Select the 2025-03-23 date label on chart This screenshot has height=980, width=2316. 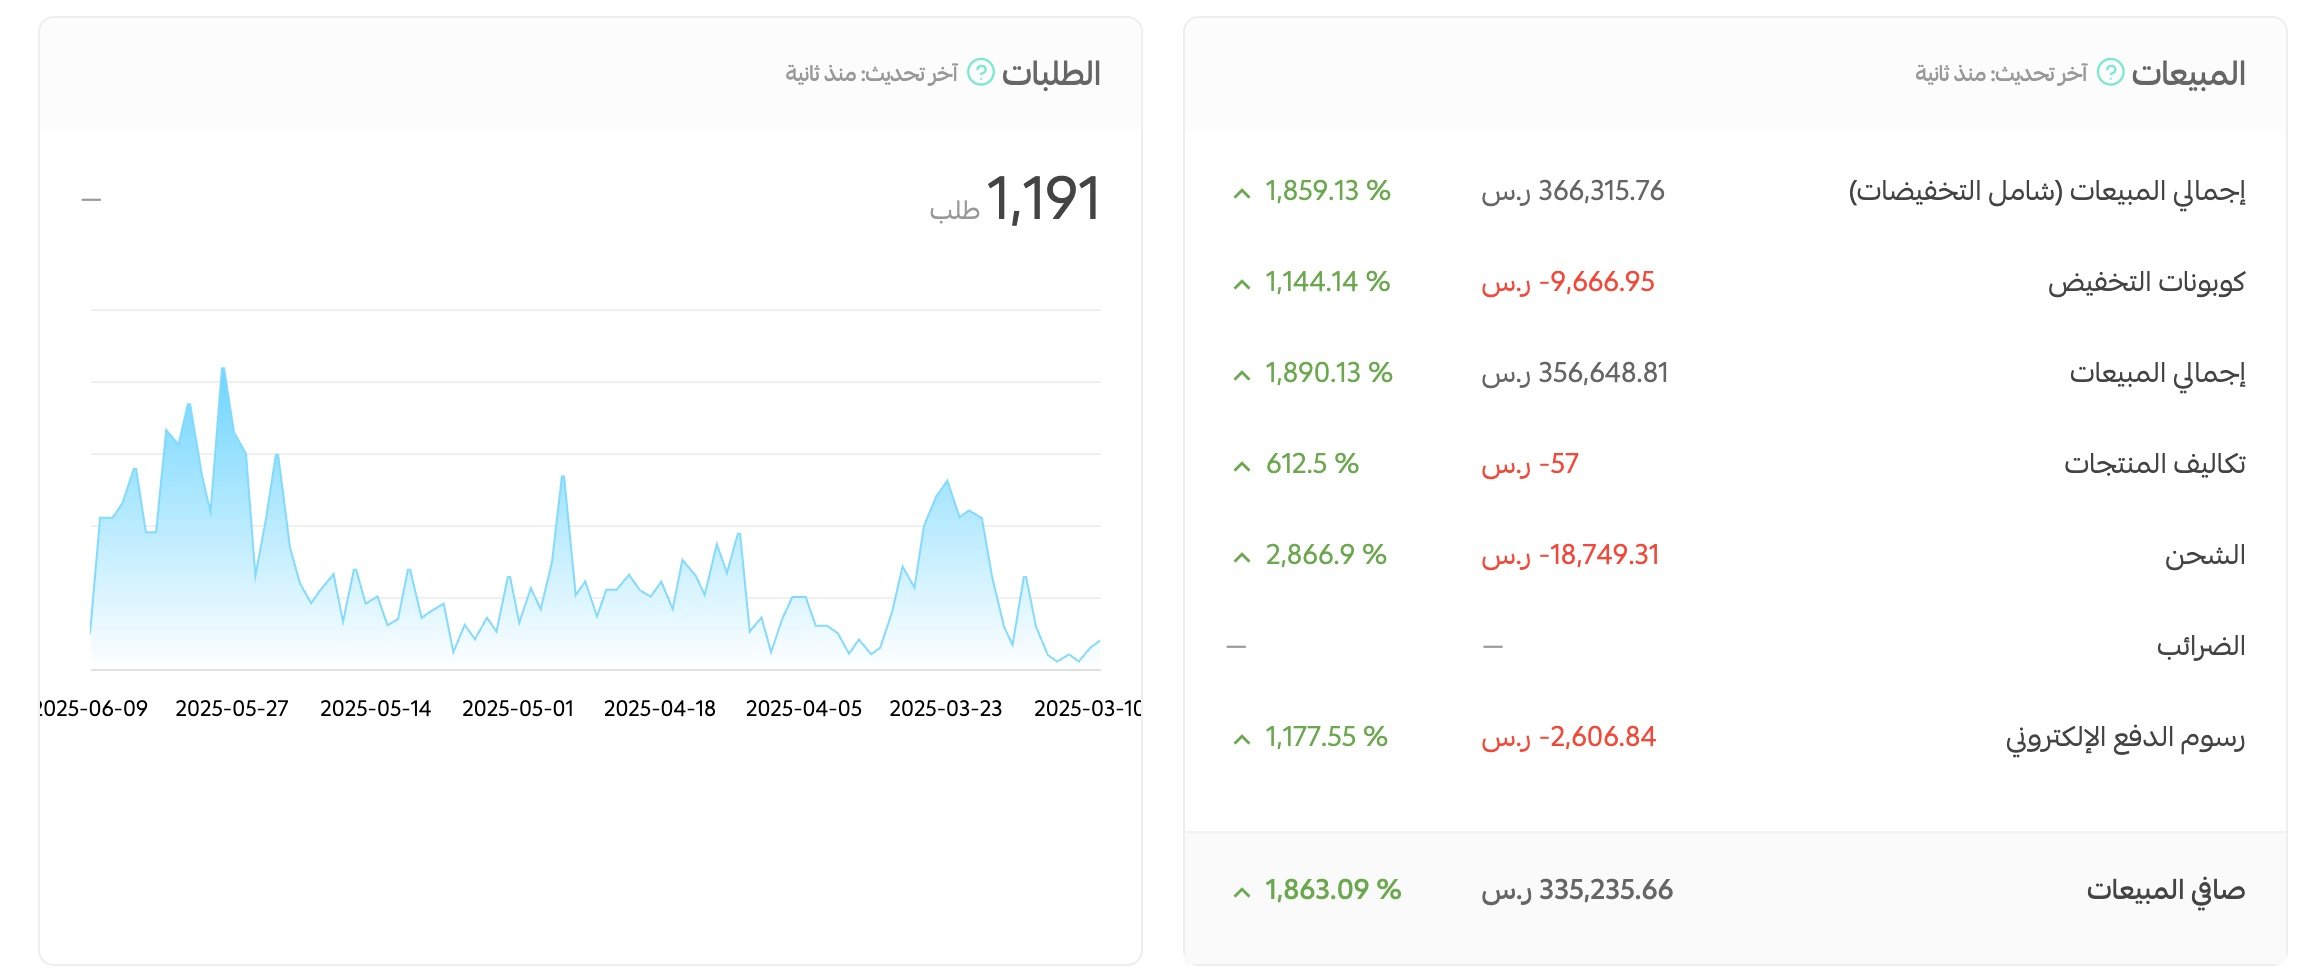tap(945, 709)
